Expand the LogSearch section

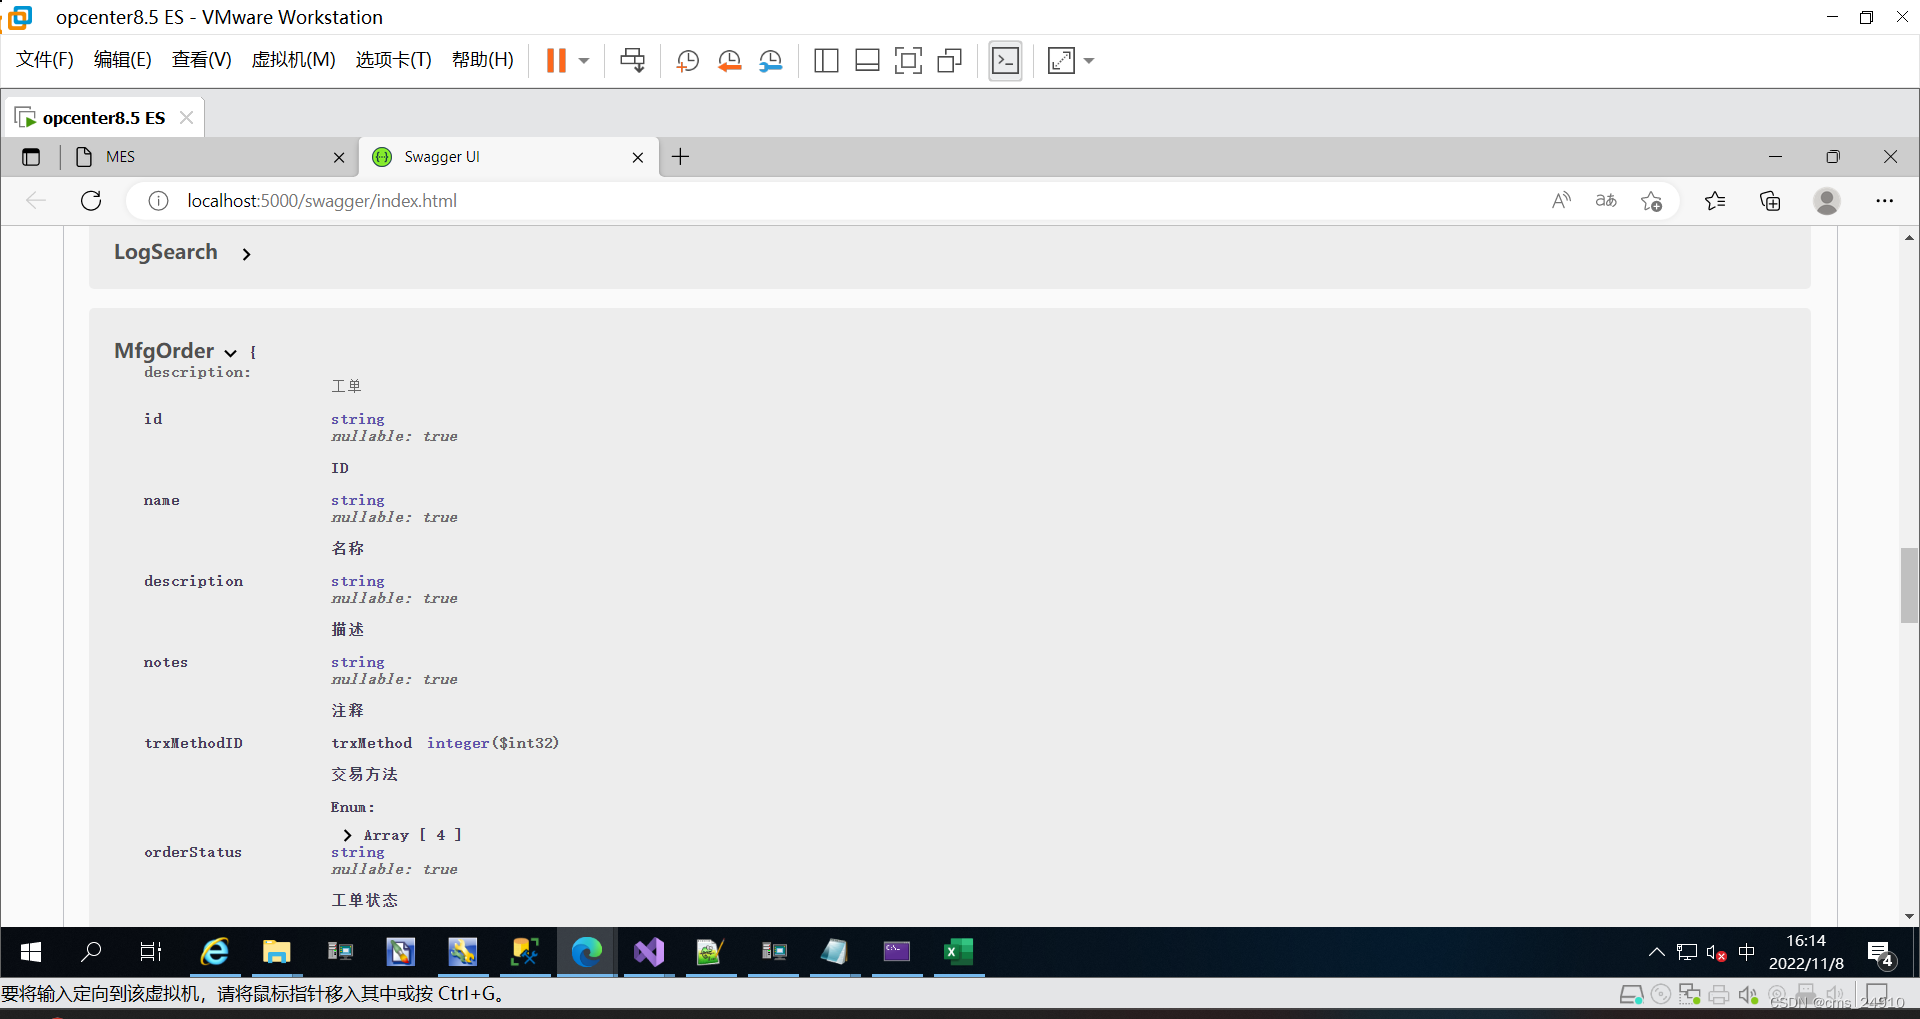246,253
